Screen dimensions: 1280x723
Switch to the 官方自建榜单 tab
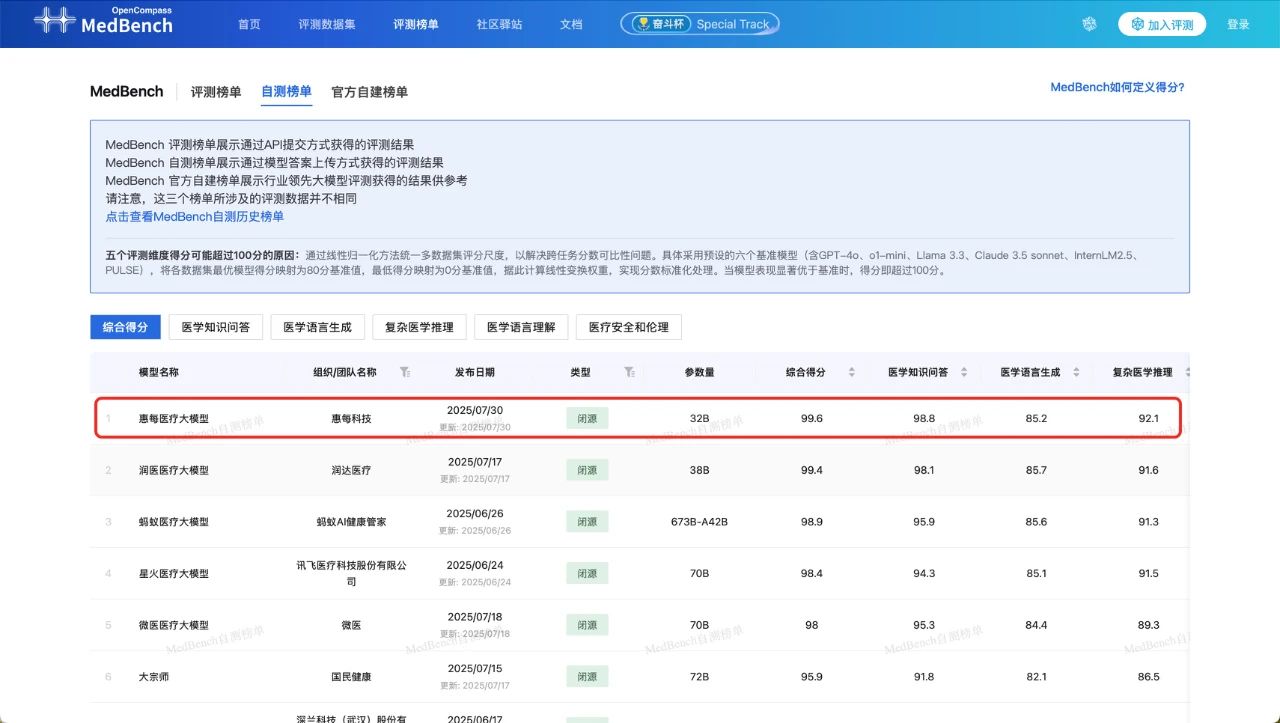369,92
